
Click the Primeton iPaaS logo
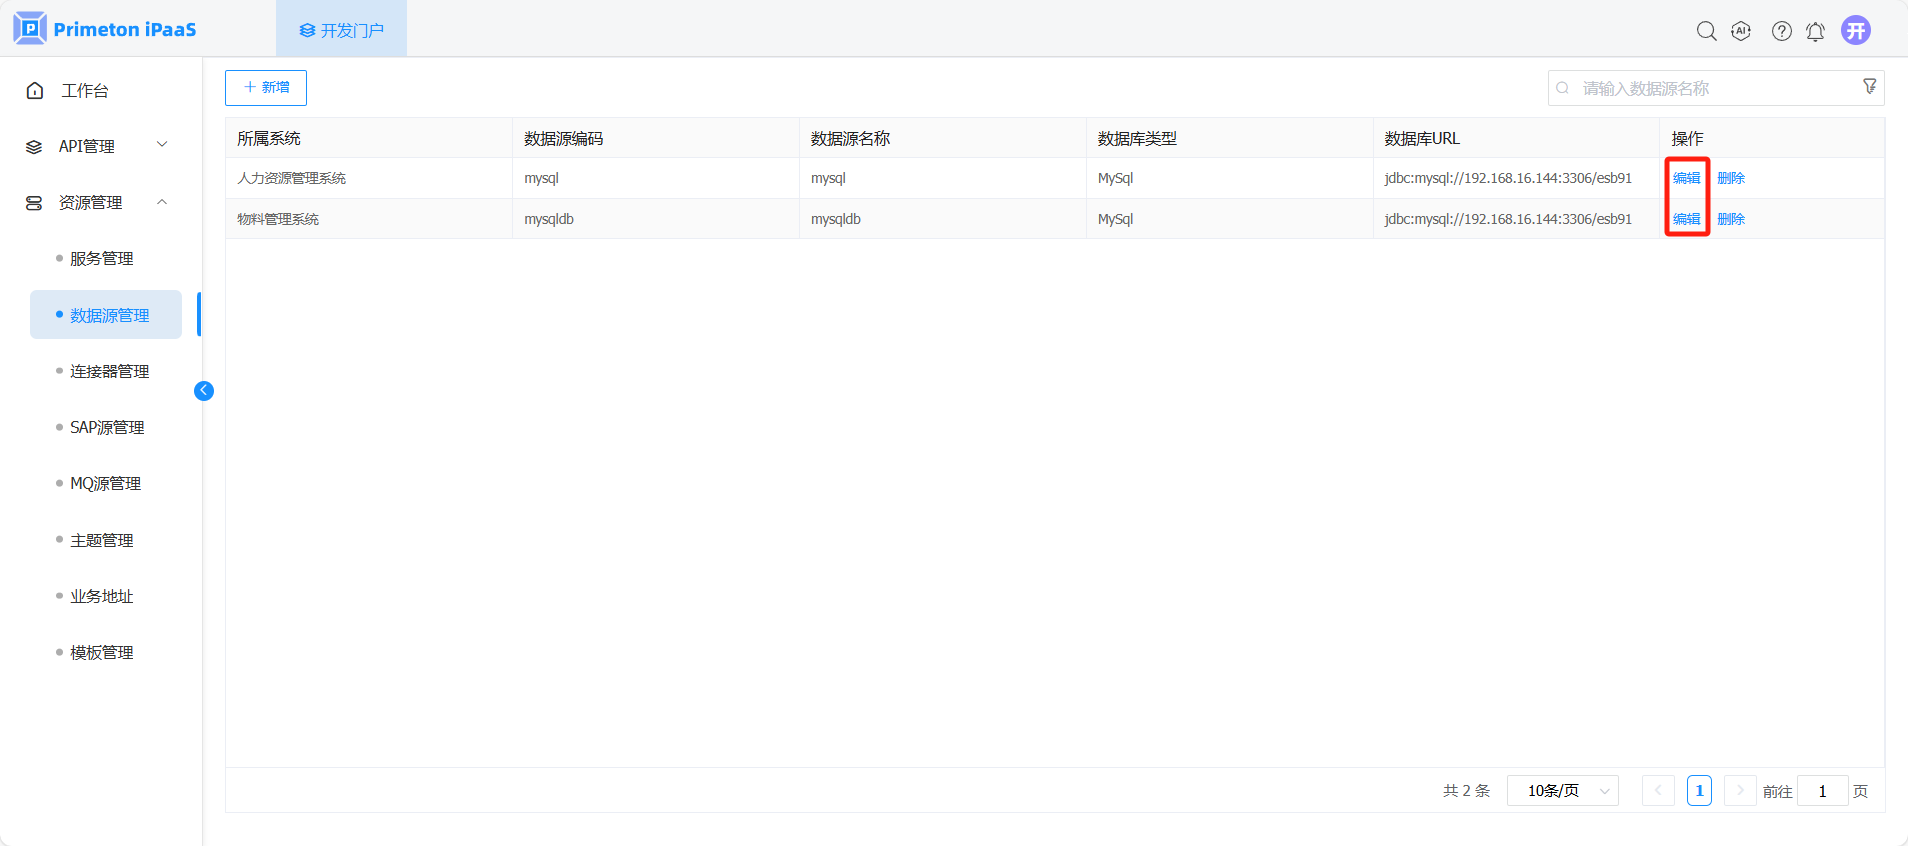(x=105, y=29)
